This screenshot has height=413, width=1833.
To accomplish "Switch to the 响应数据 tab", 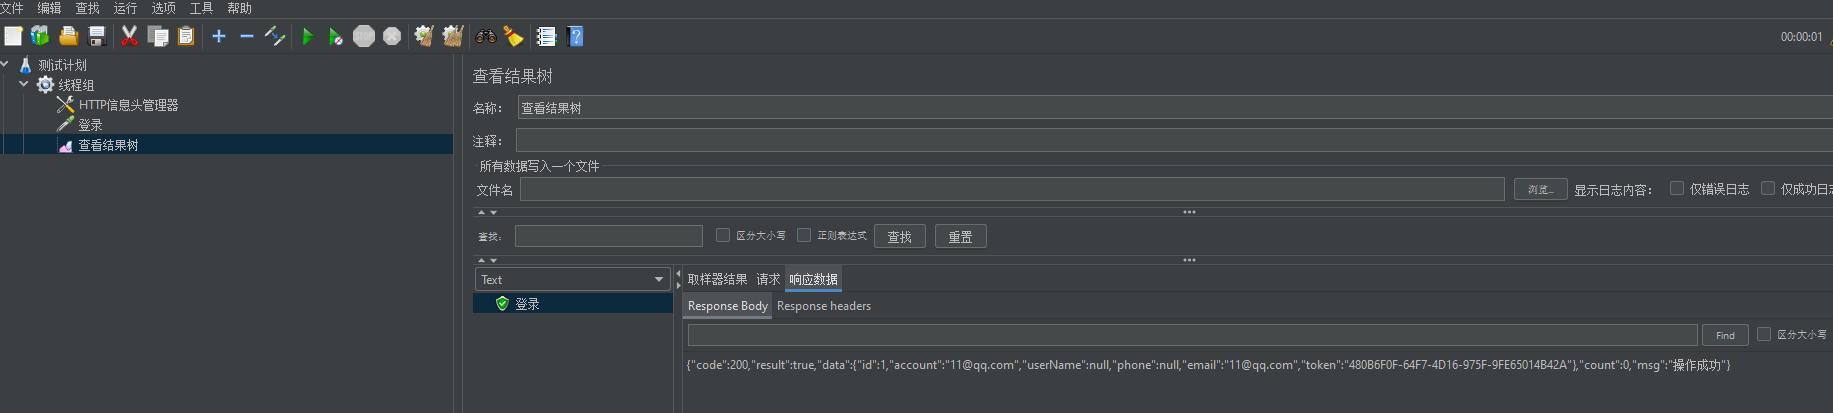I will pos(813,279).
